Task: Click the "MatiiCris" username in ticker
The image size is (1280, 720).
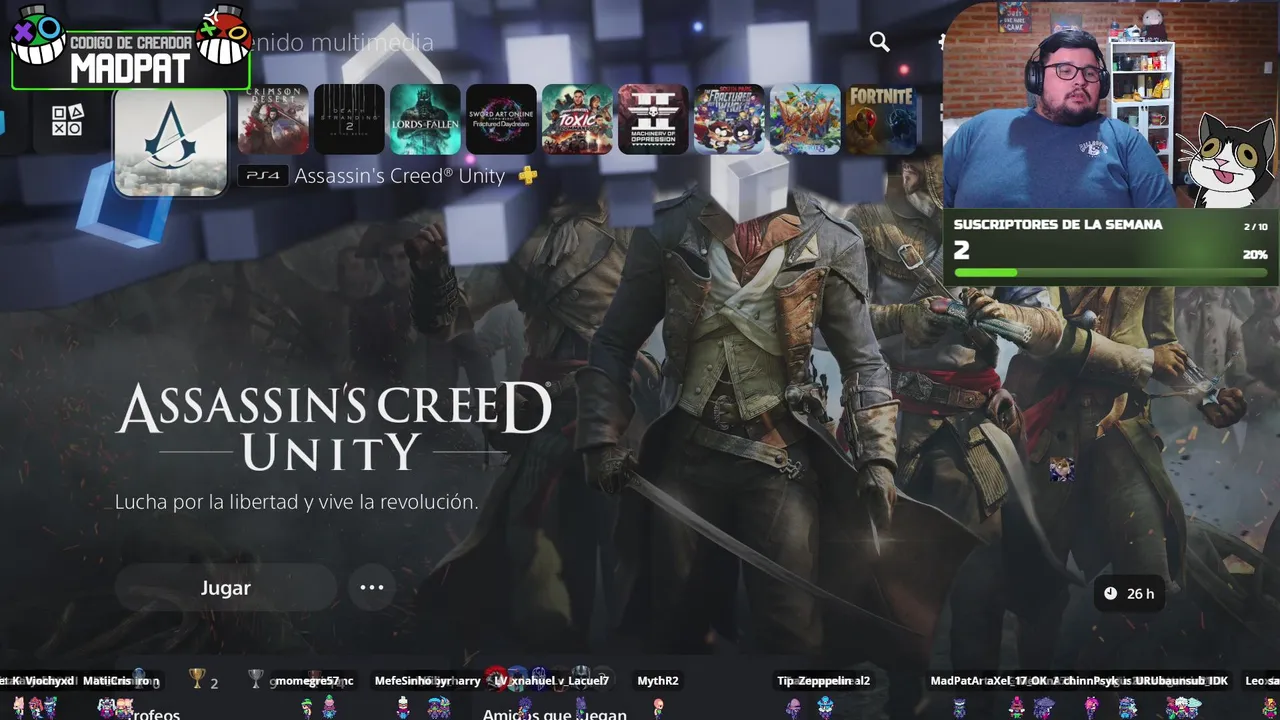Action: 106,681
